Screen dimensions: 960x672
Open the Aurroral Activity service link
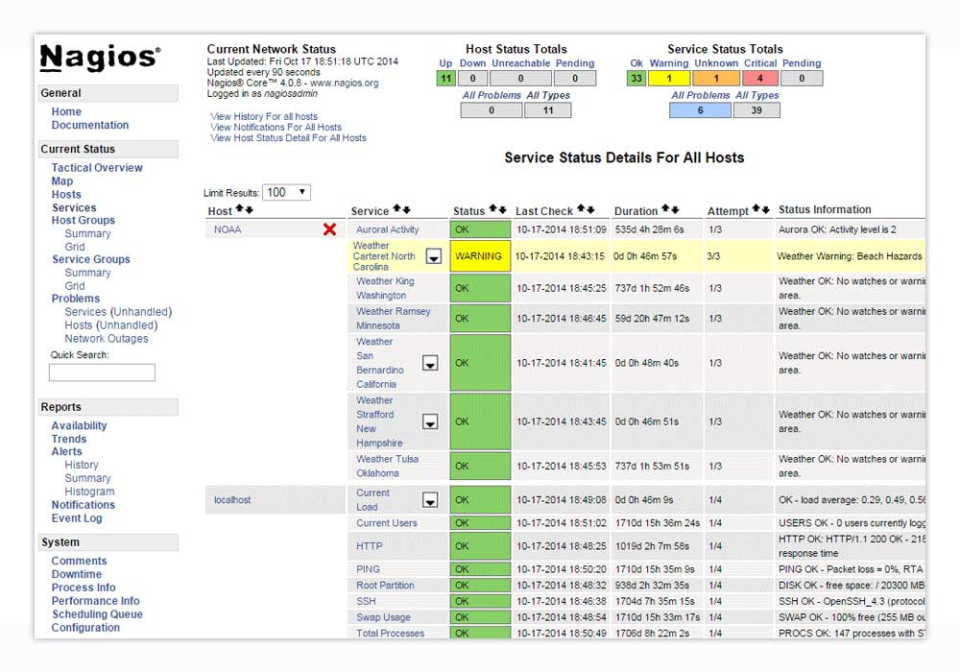tap(388, 230)
